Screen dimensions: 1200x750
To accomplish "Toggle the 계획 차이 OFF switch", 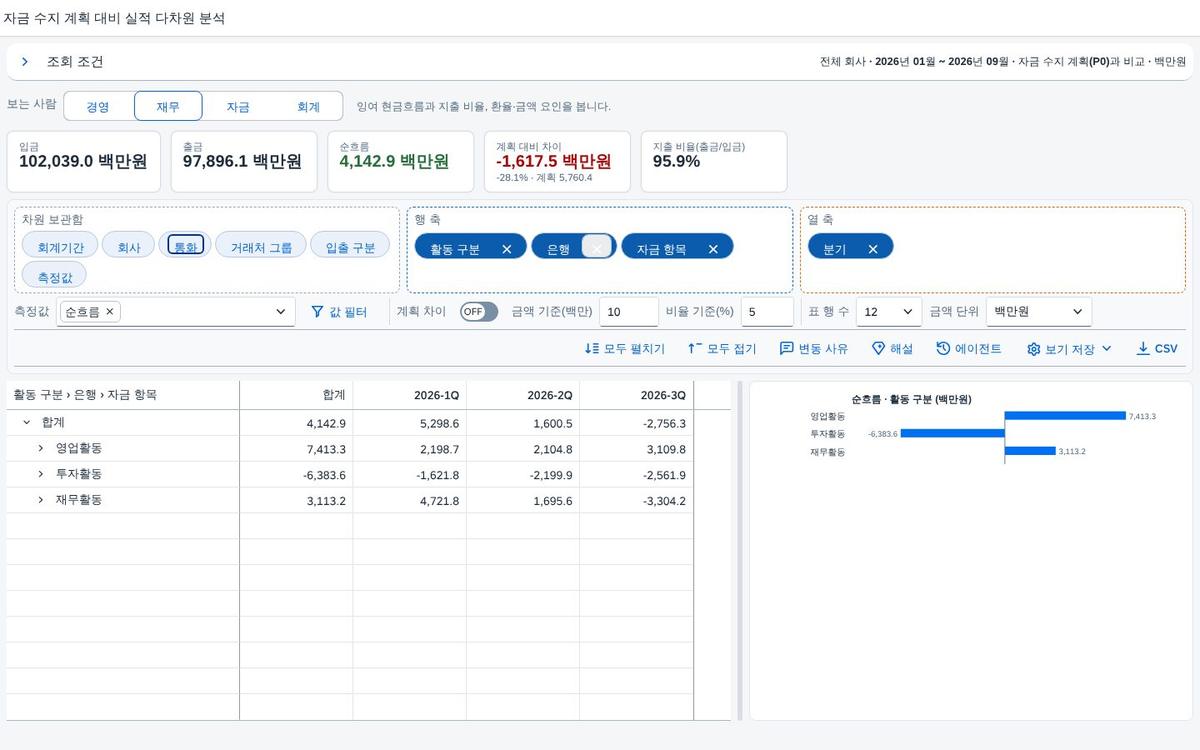I will coord(479,312).
